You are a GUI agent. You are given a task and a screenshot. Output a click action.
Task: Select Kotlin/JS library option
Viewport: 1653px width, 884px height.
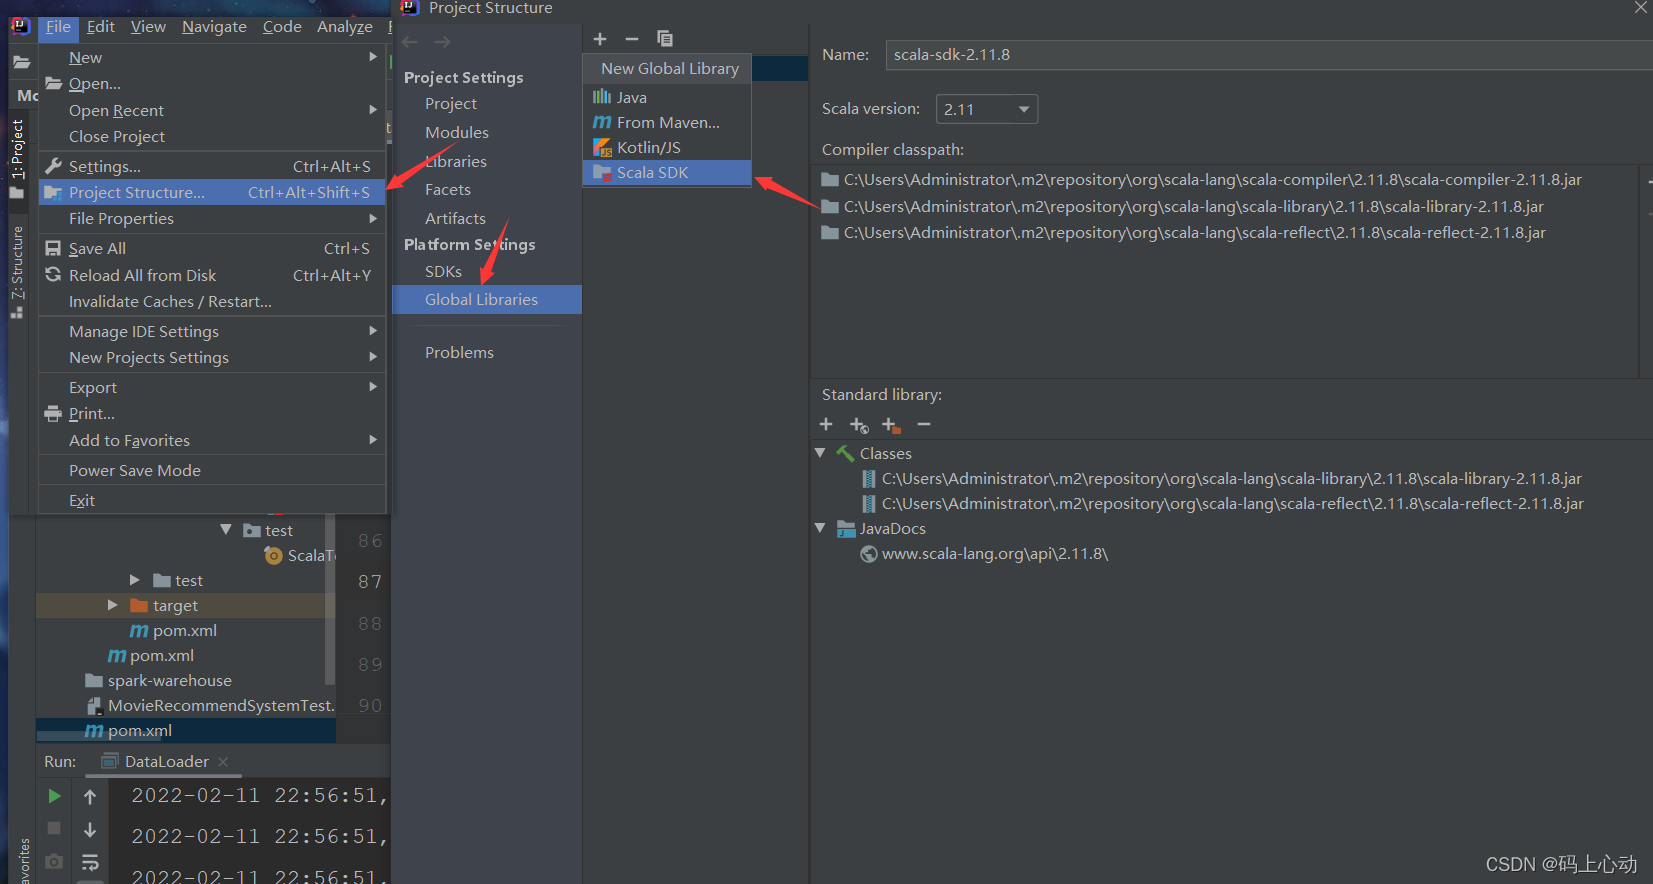(x=666, y=147)
